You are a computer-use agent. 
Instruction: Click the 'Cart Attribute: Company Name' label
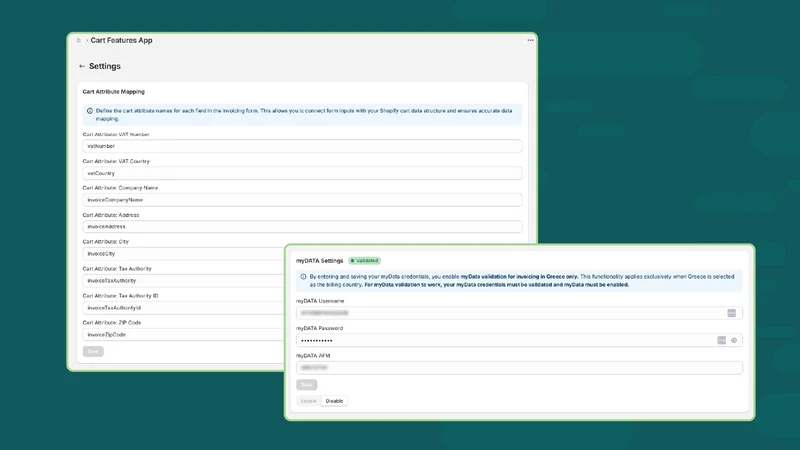[x=120, y=188]
